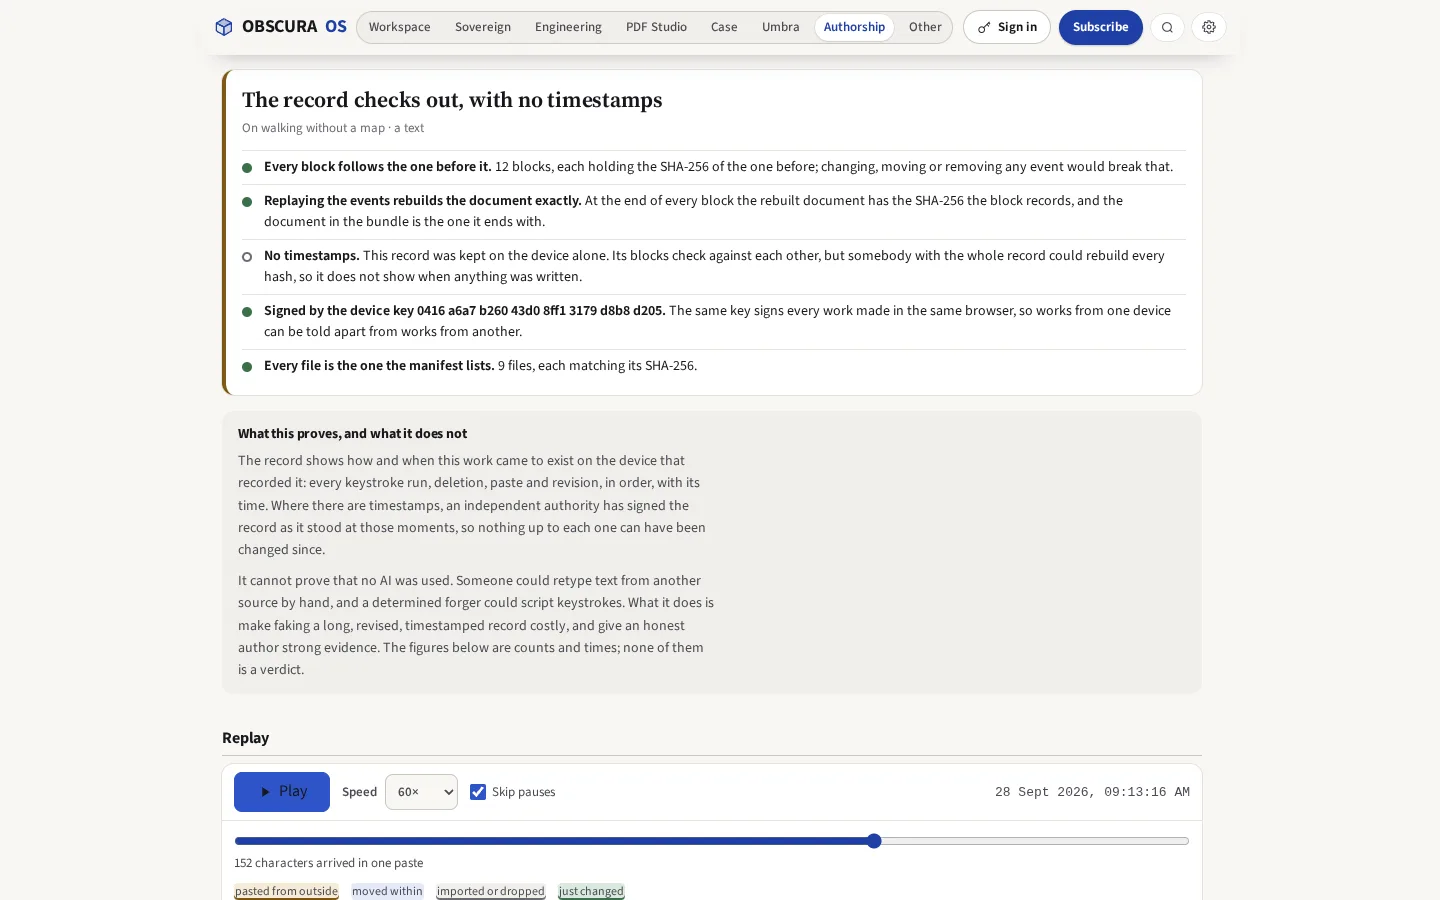Screen dimensions: 1440x900
Task: Click the 'Speed' label
Action: click(x=360, y=792)
